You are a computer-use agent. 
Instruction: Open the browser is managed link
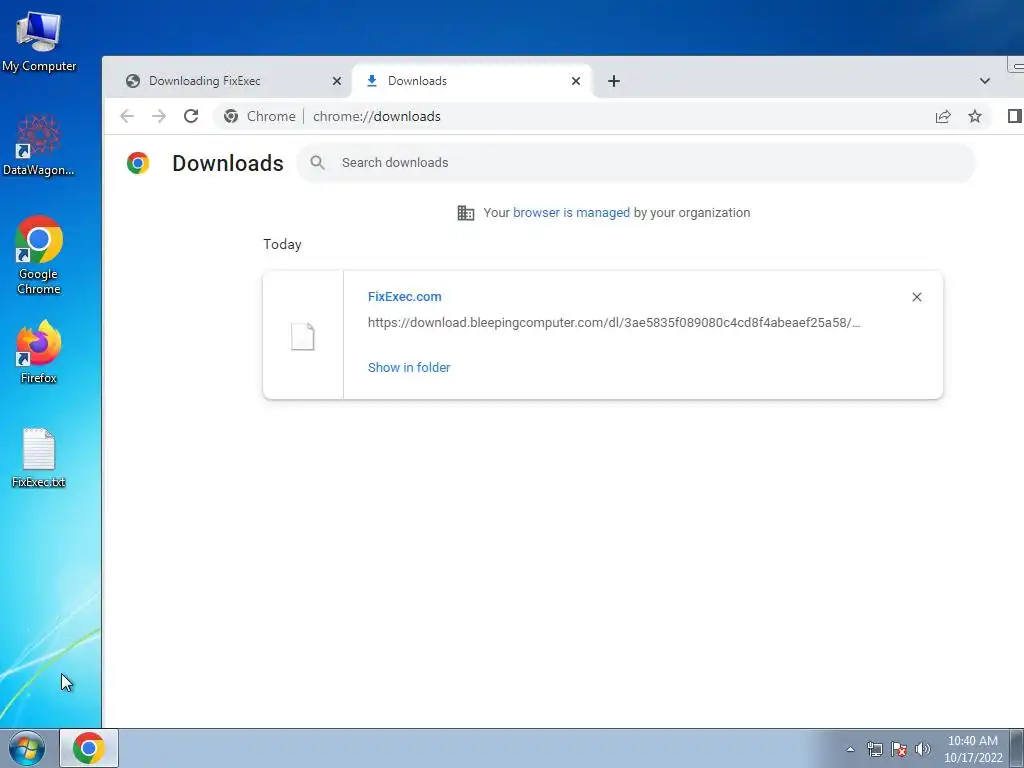coord(571,213)
